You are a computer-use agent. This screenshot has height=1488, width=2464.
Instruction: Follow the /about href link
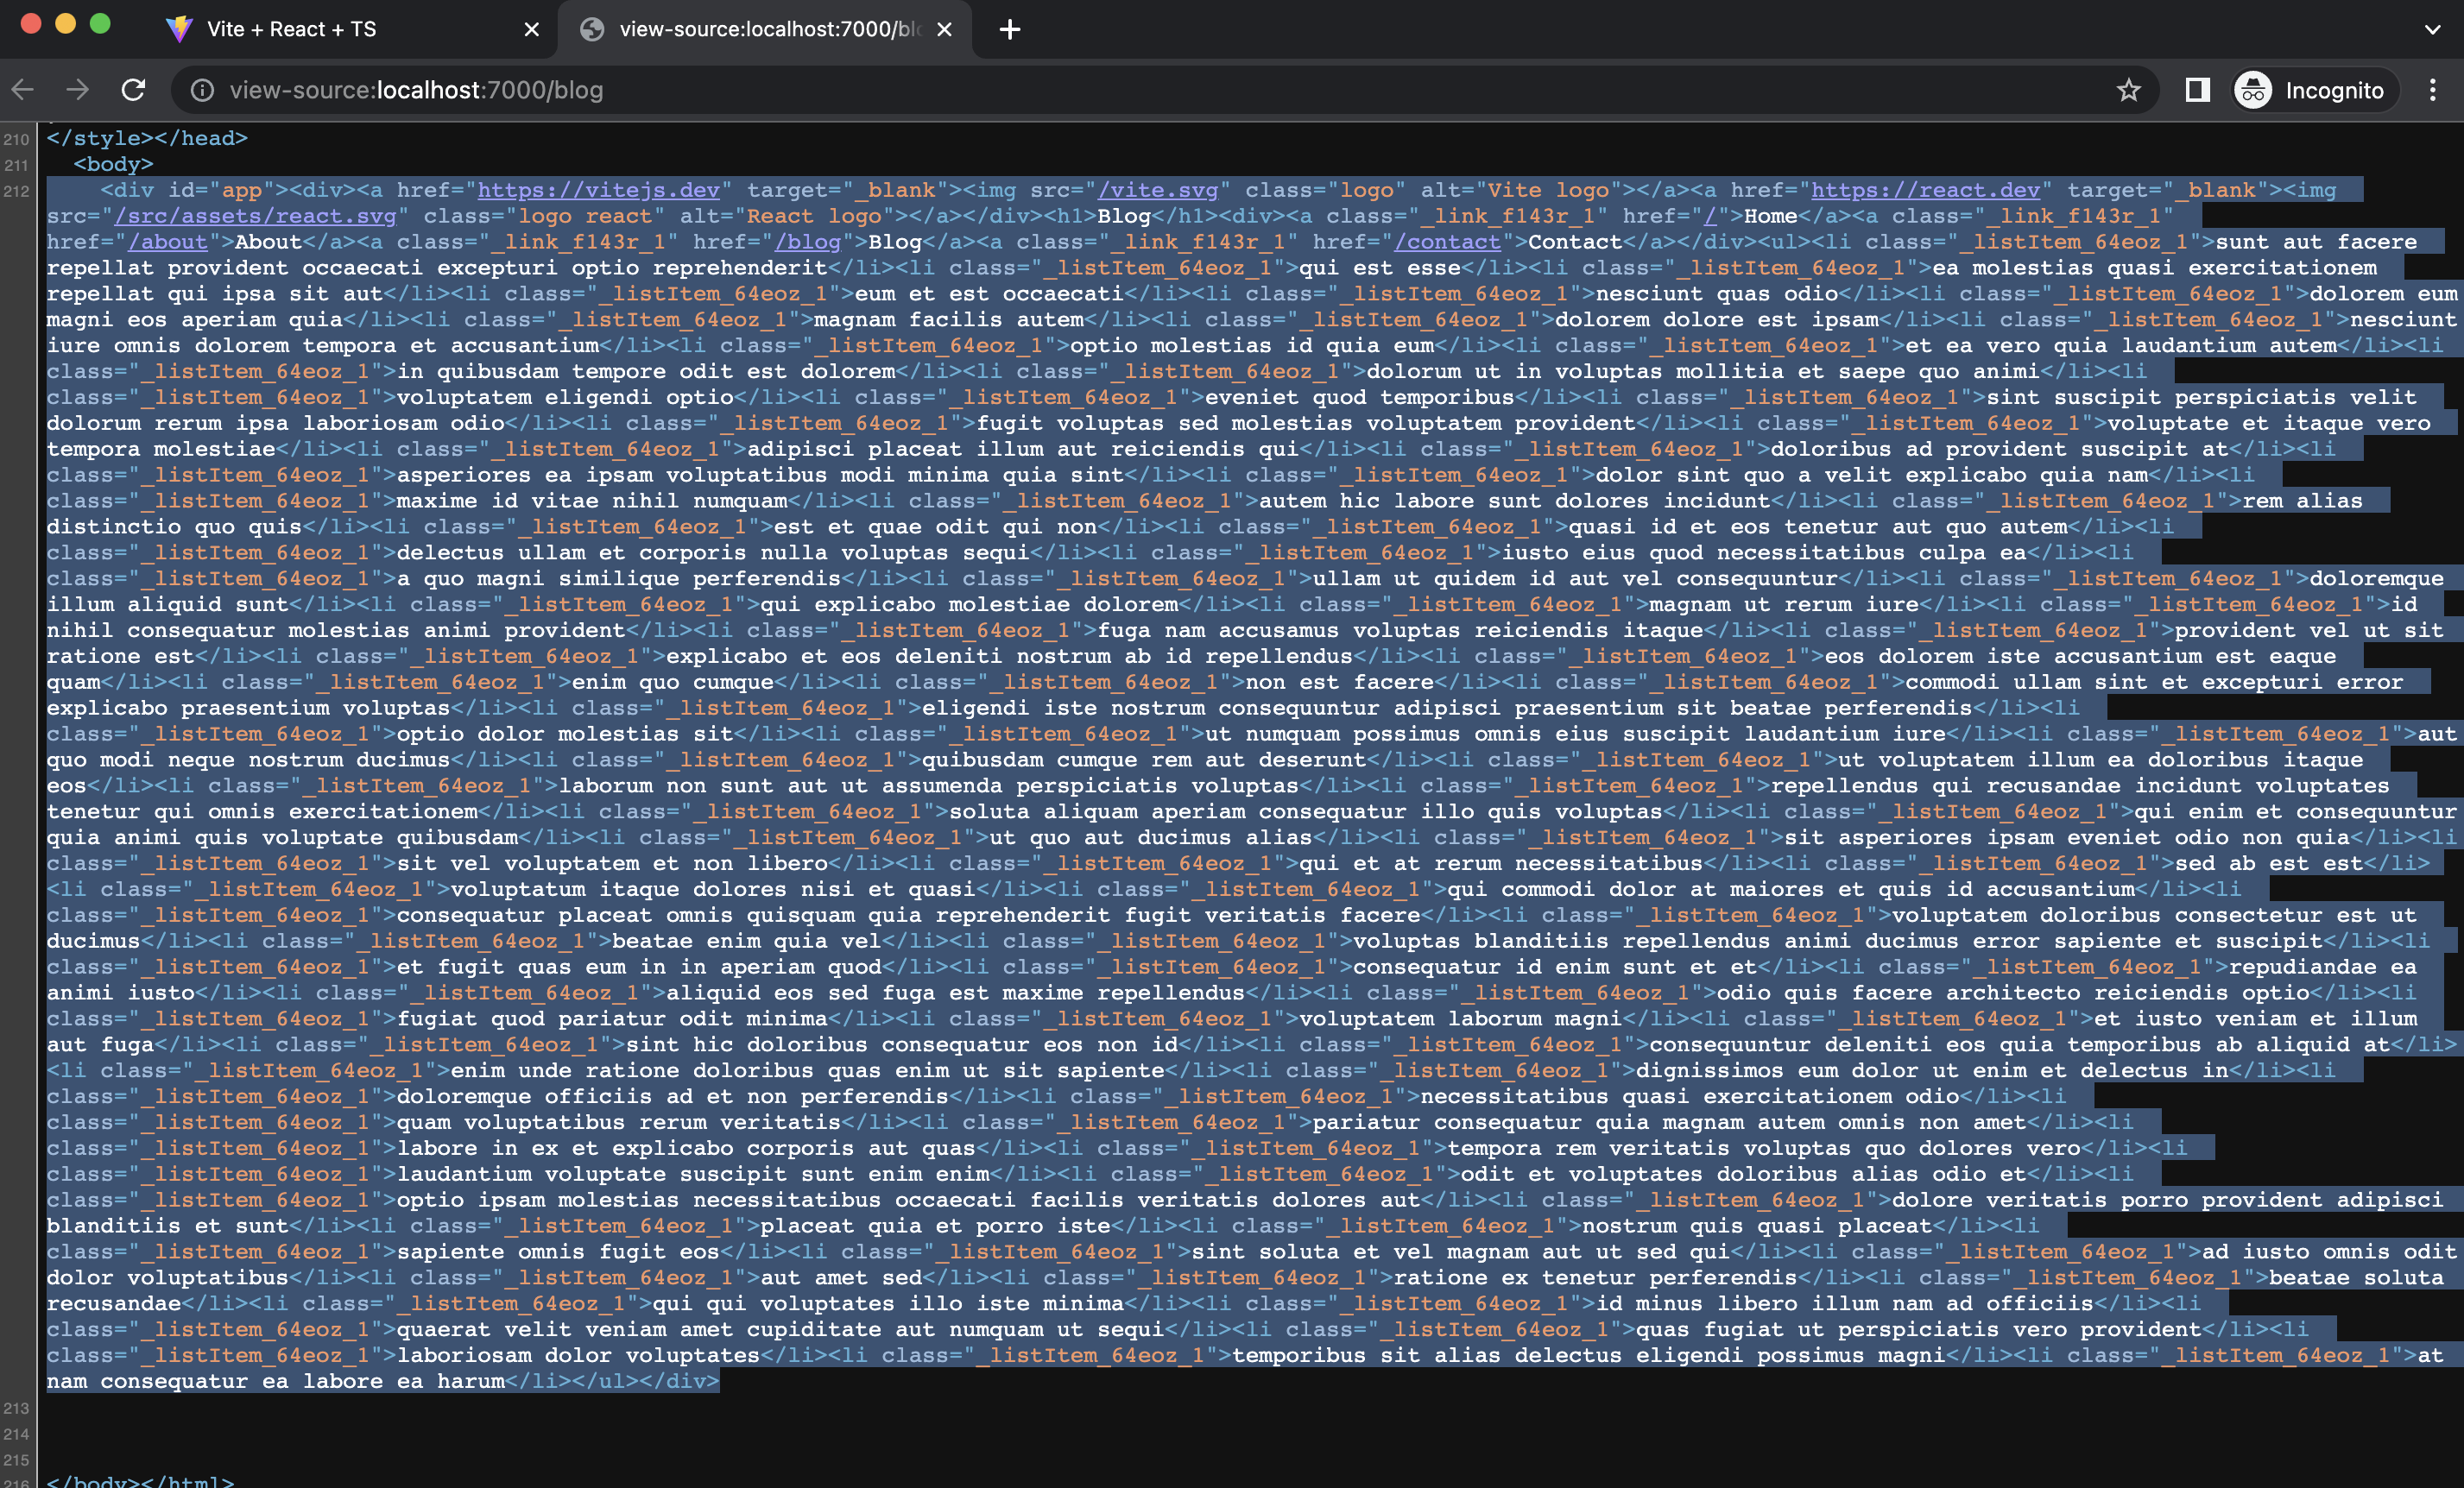(167, 242)
